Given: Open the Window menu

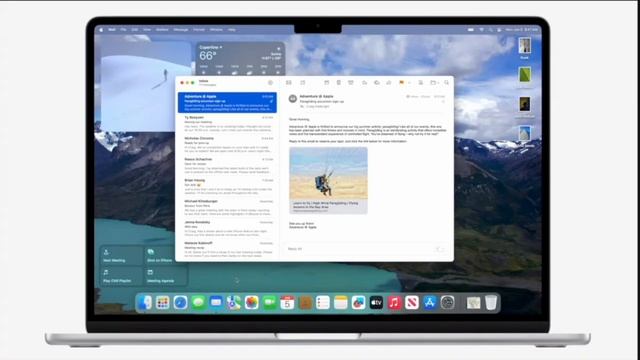Looking at the screenshot, I should (216, 30).
